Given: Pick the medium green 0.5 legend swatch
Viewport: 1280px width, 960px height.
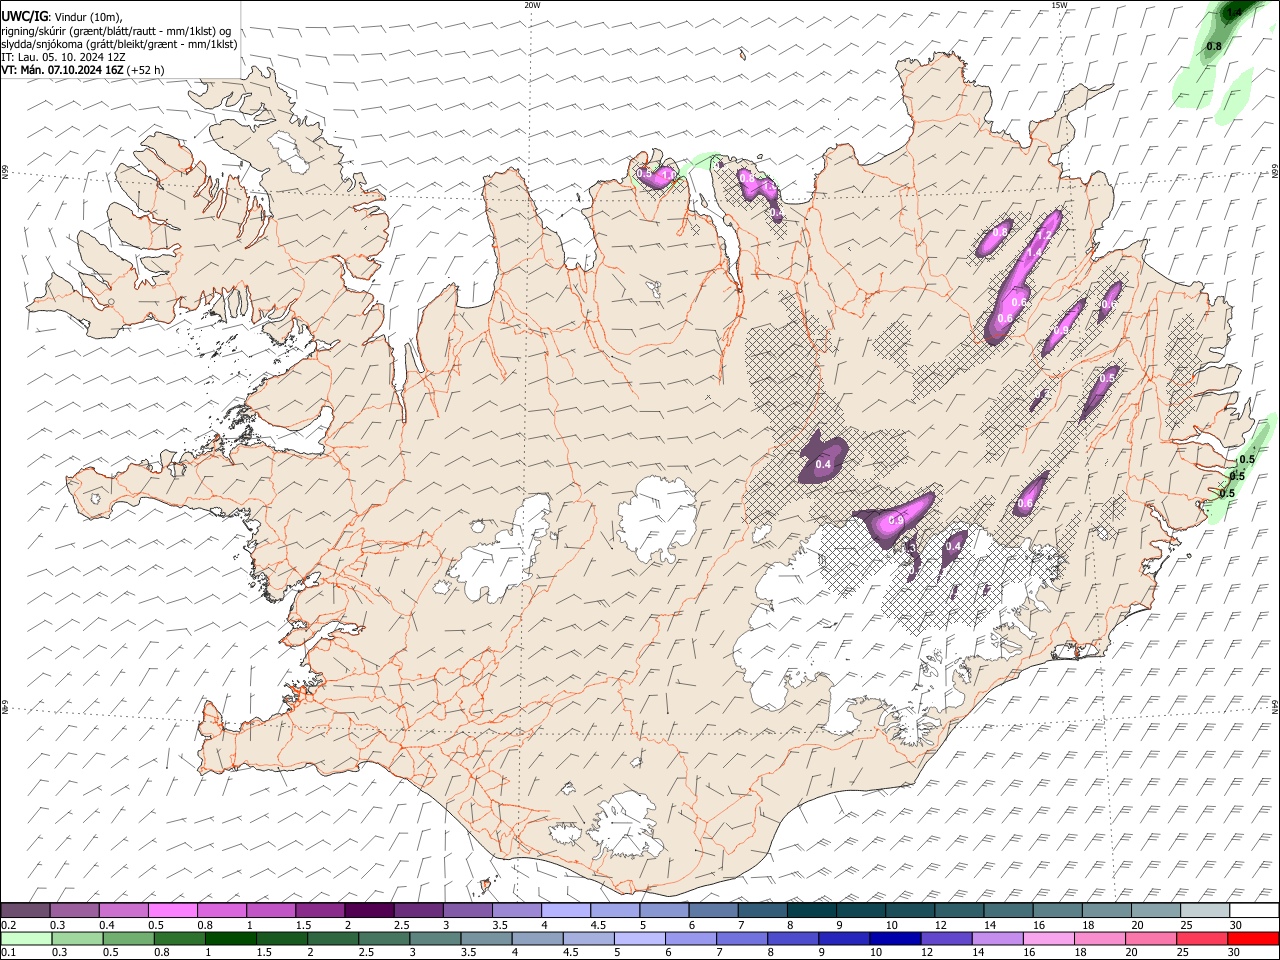Looking at the screenshot, I should point(128,938).
